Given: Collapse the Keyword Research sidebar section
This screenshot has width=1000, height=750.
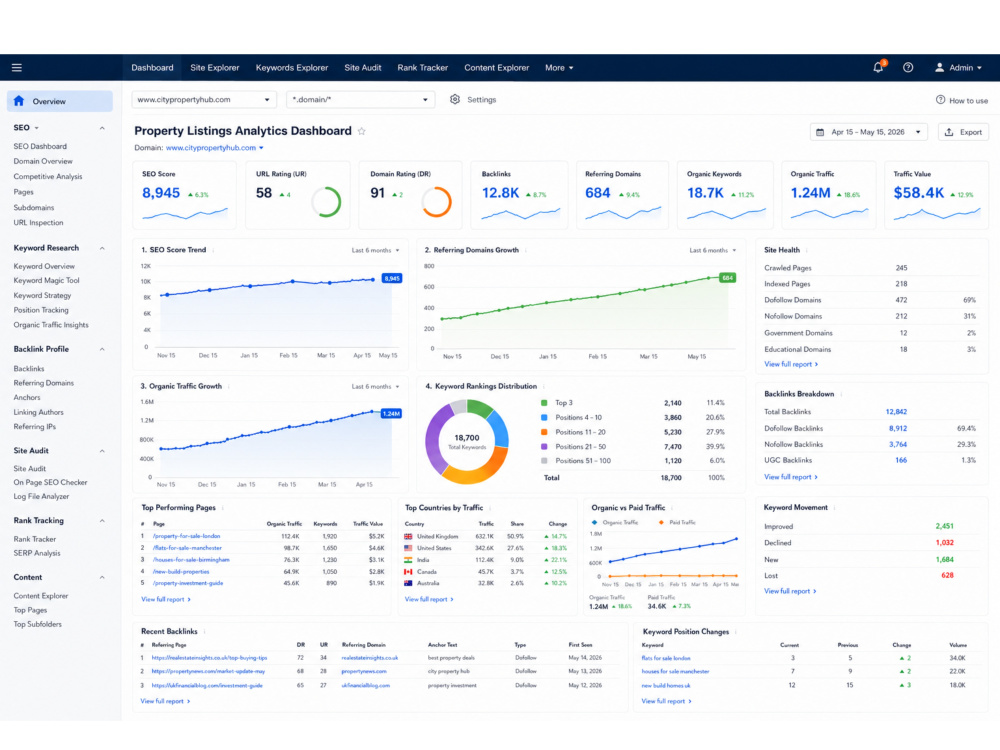Looking at the screenshot, I should pyautogui.click(x=102, y=248).
